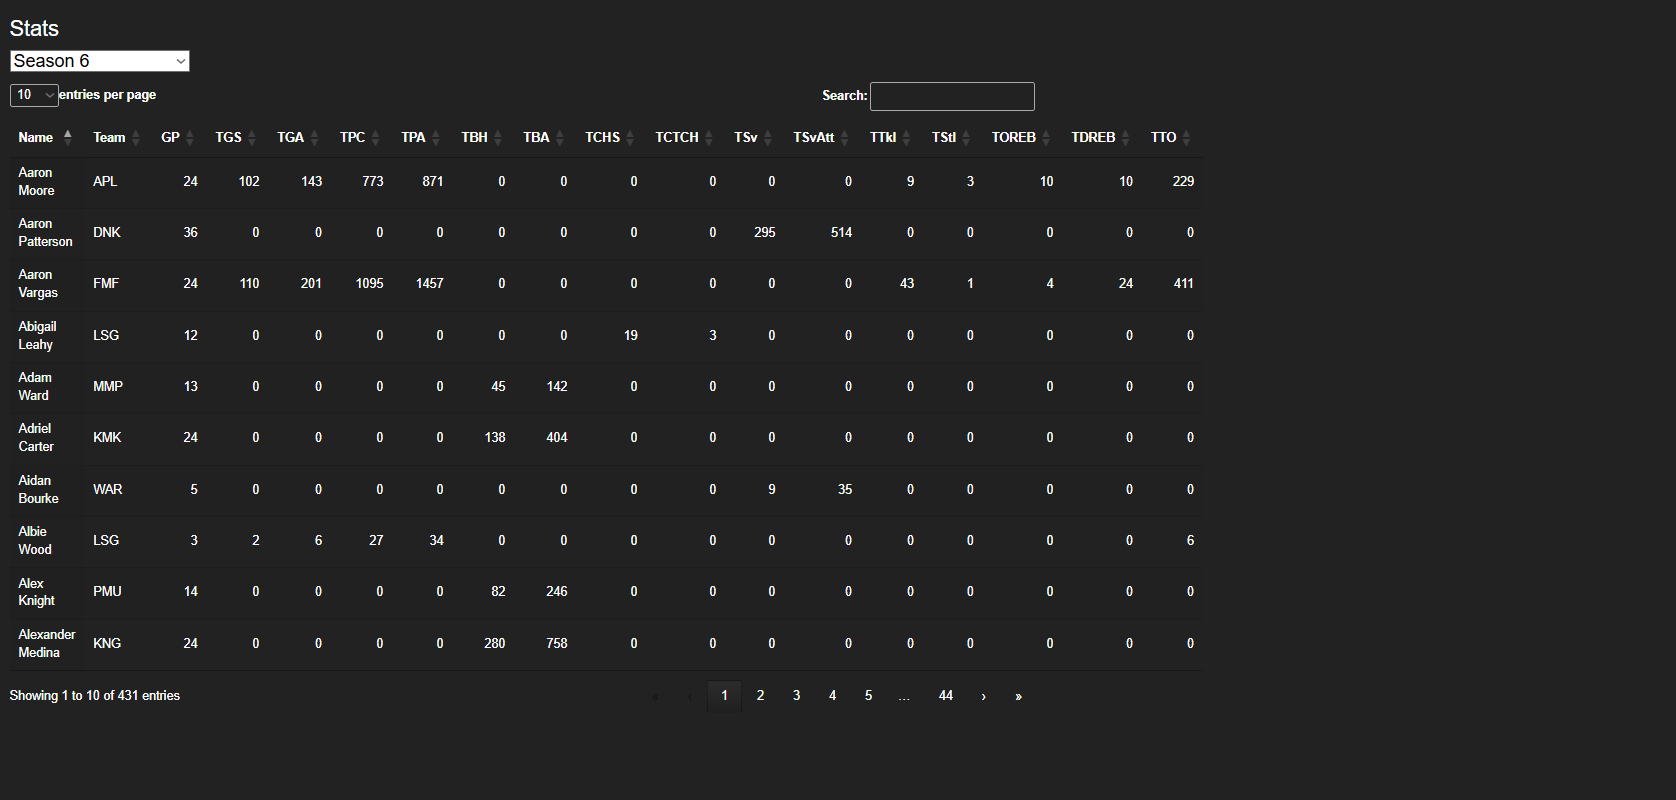Click the Adam Ward name cell

point(46,386)
